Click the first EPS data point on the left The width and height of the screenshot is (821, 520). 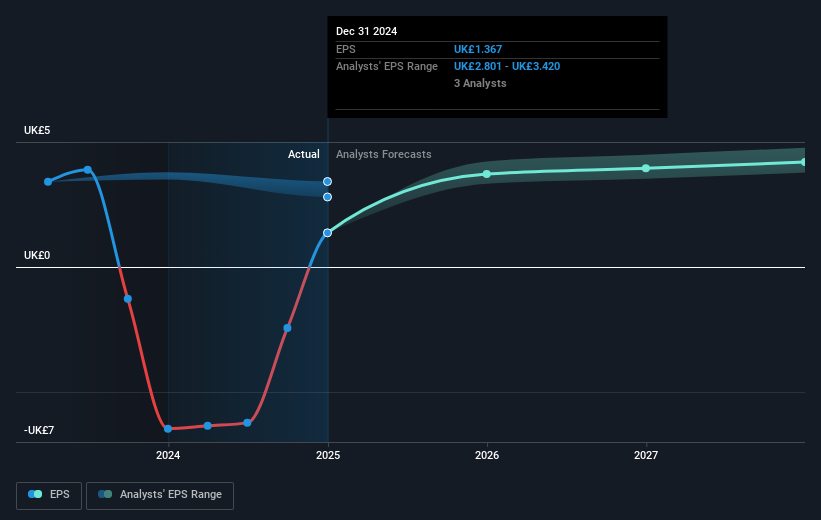pos(48,182)
